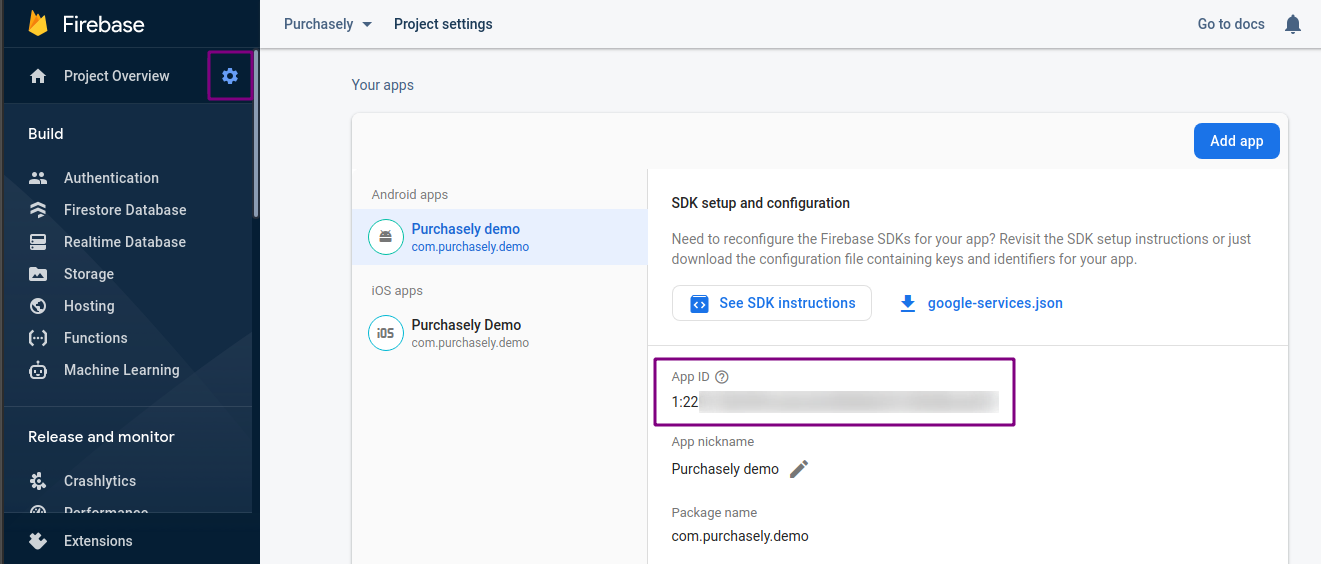Select the Android Purchasely demo app
The image size is (1321, 564).
coord(500,237)
